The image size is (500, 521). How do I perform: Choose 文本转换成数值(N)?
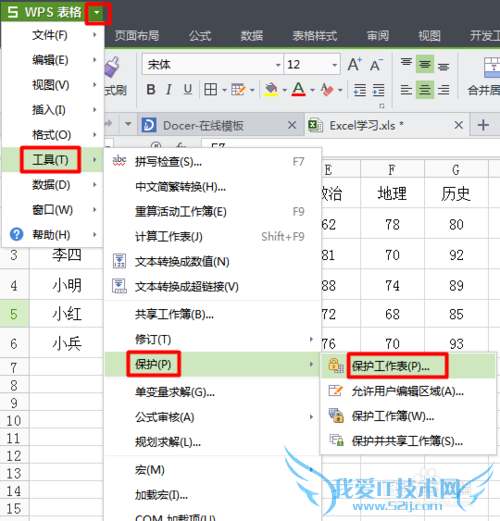click(213, 262)
